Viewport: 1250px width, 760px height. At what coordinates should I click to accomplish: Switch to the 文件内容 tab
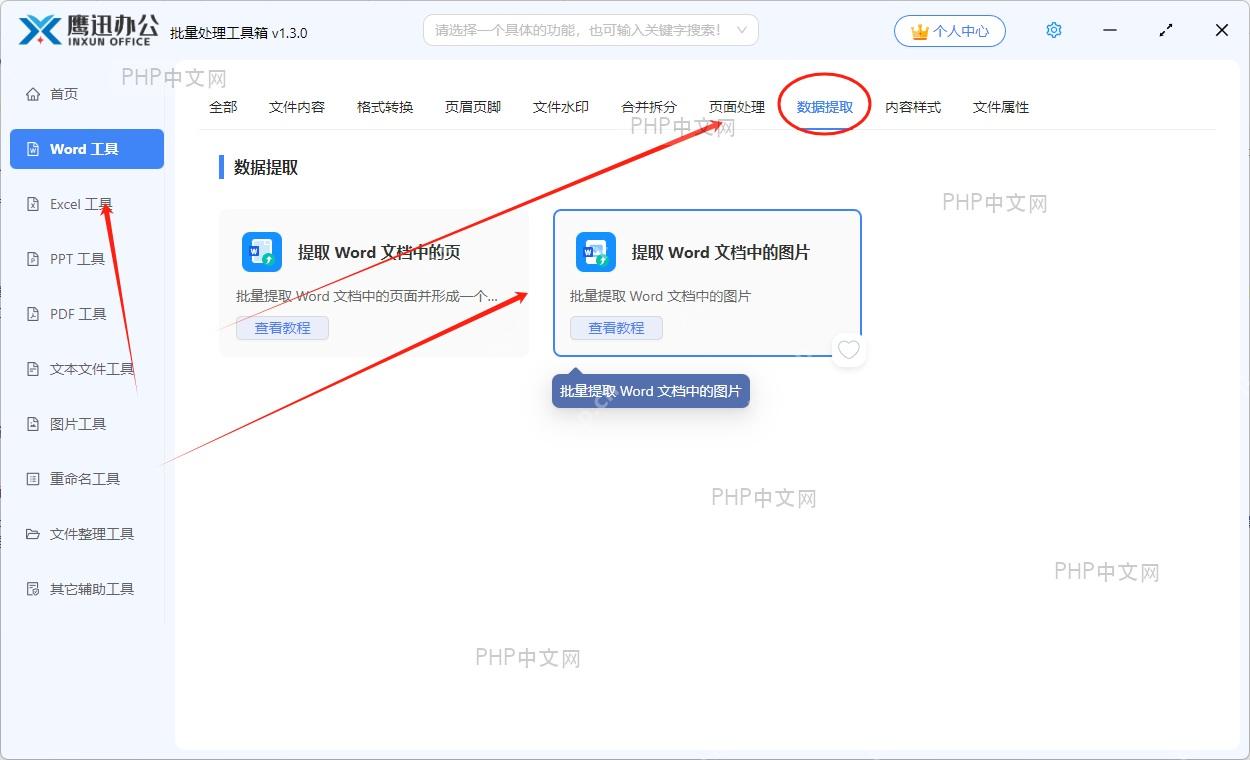click(x=297, y=107)
